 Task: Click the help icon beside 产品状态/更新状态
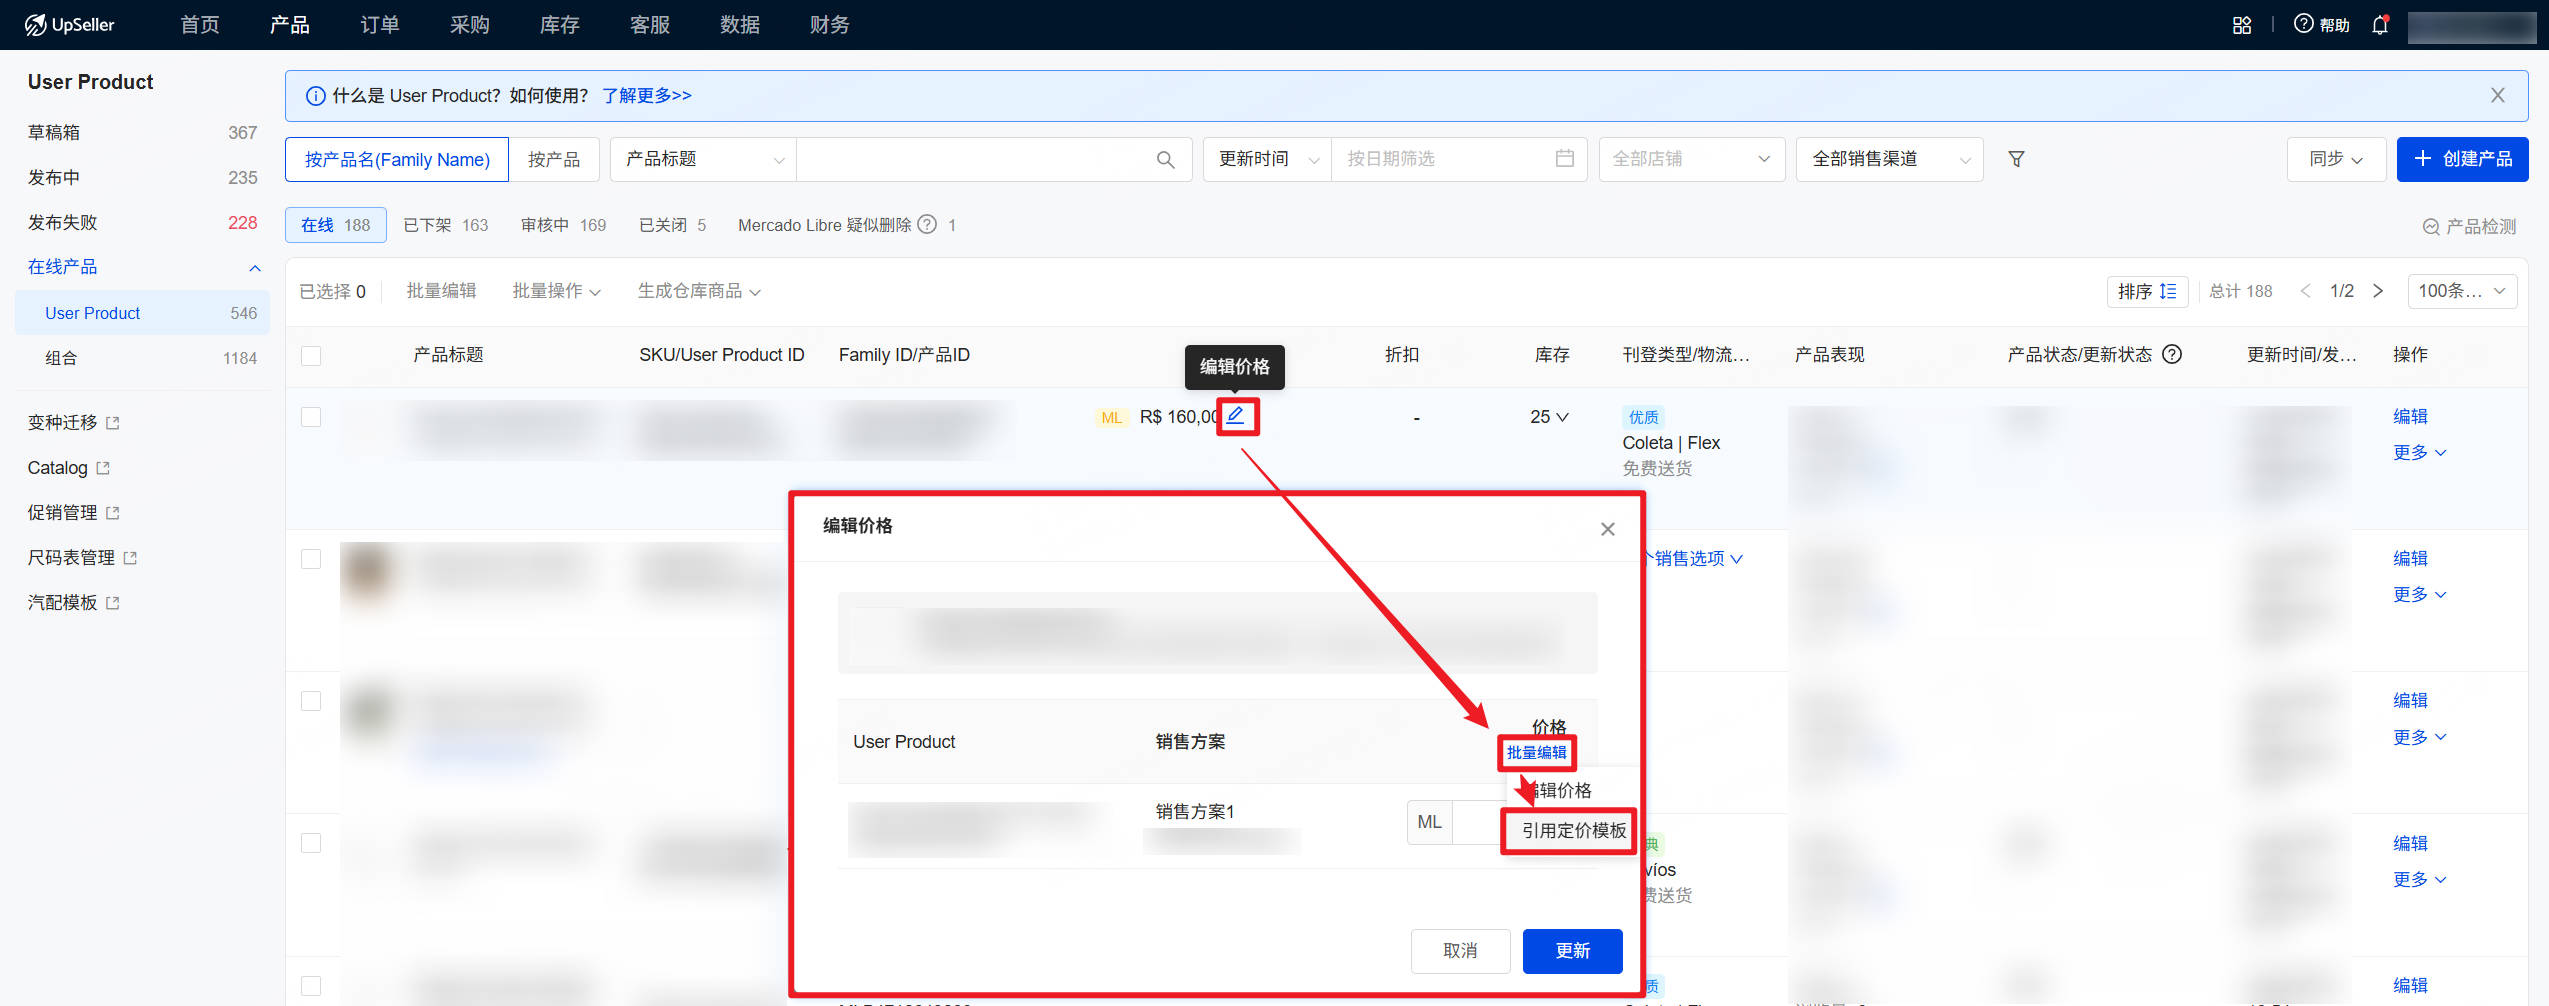pos(2172,355)
